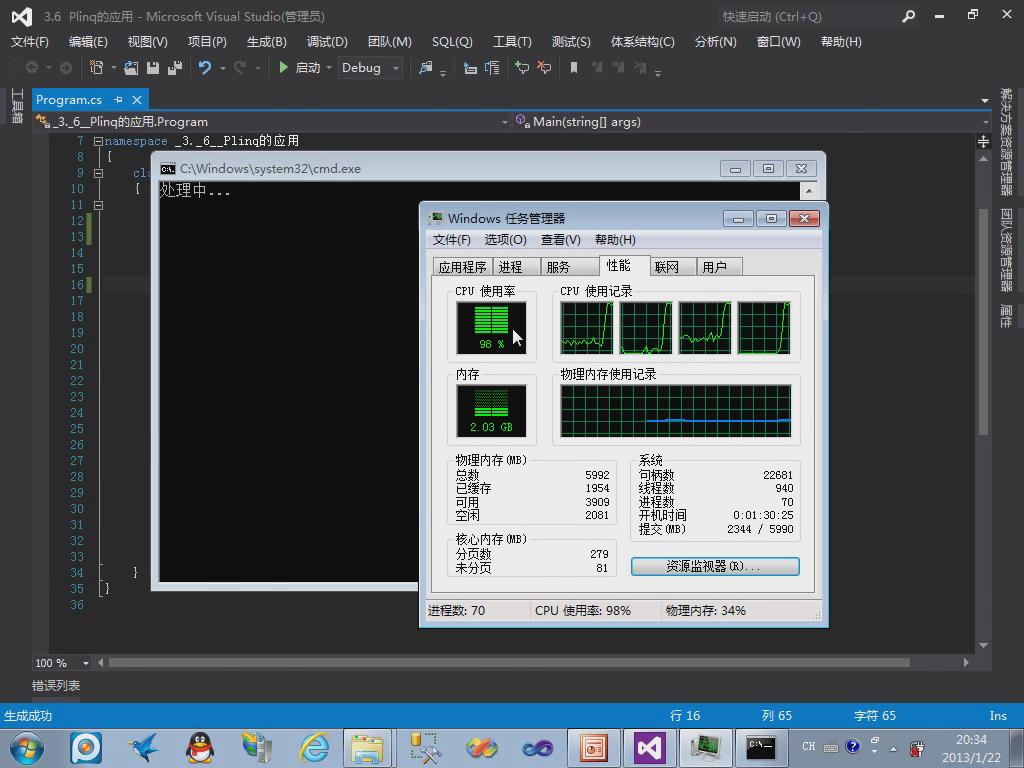Click the CPU 使用率 98 % gauge
The image size is (1024, 768).
pyautogui.click(x=491, y=328)
